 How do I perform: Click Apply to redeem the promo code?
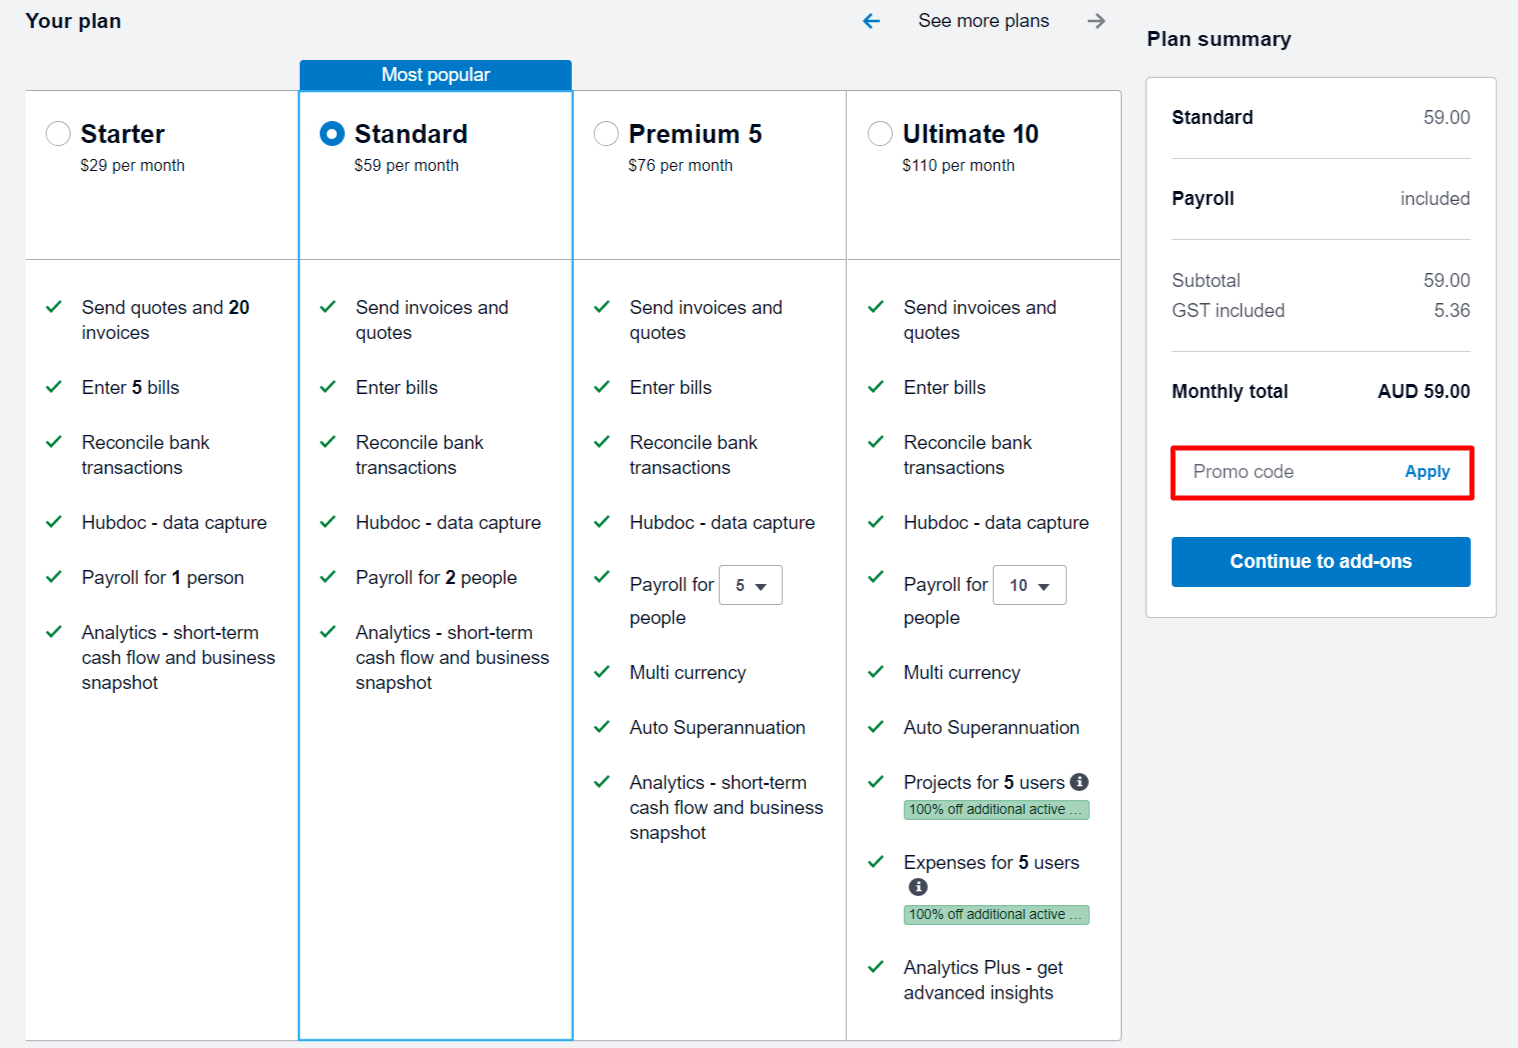[x=1427, y=471]
